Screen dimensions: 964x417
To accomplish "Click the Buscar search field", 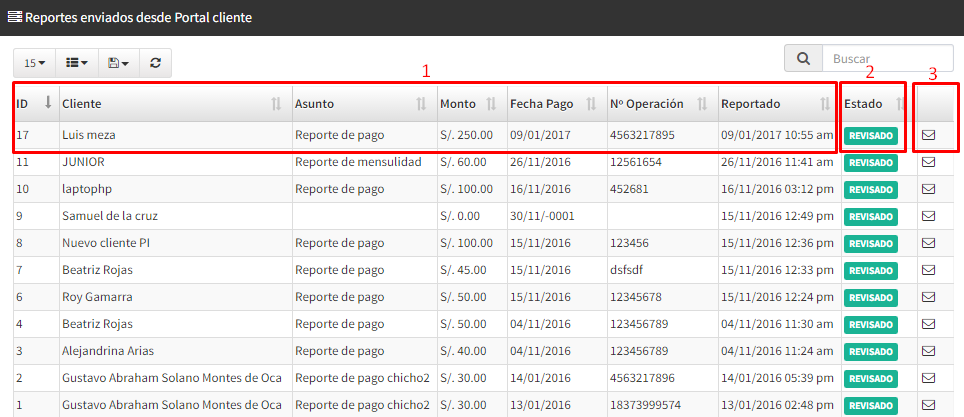I will pyautogui.click(x=880, y=59).
